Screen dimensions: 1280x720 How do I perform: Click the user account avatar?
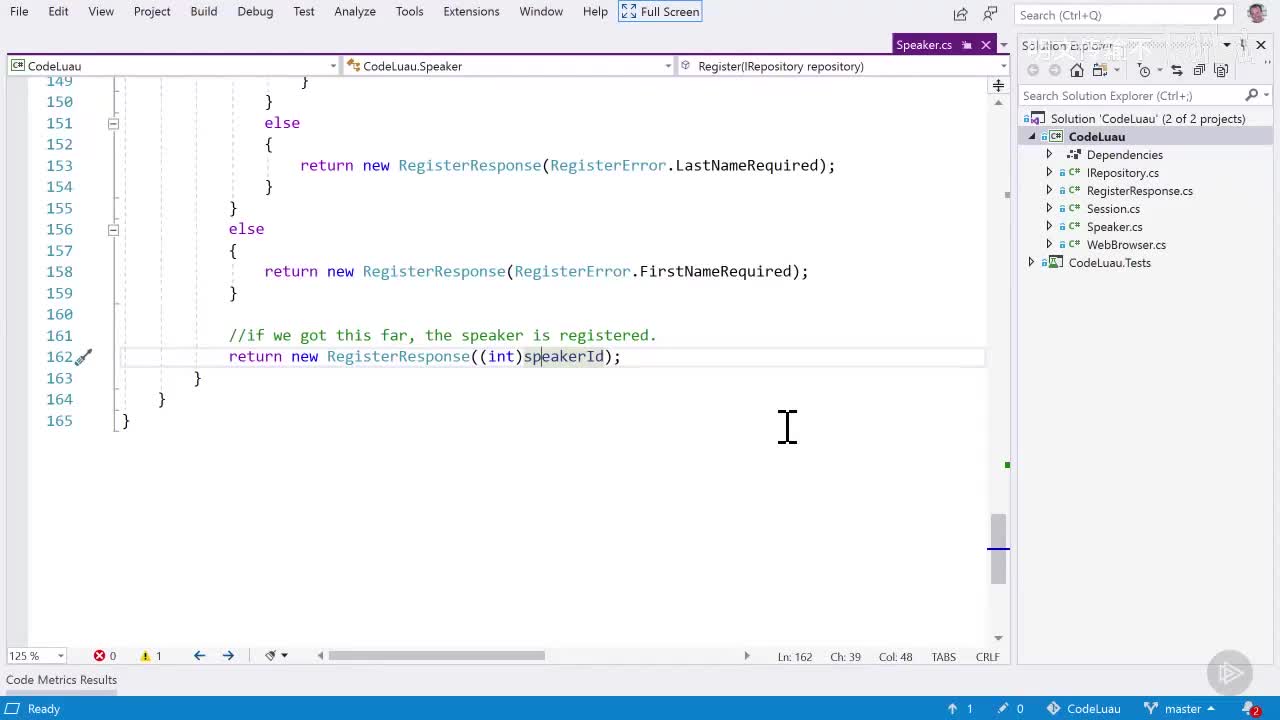(1257, 13)
